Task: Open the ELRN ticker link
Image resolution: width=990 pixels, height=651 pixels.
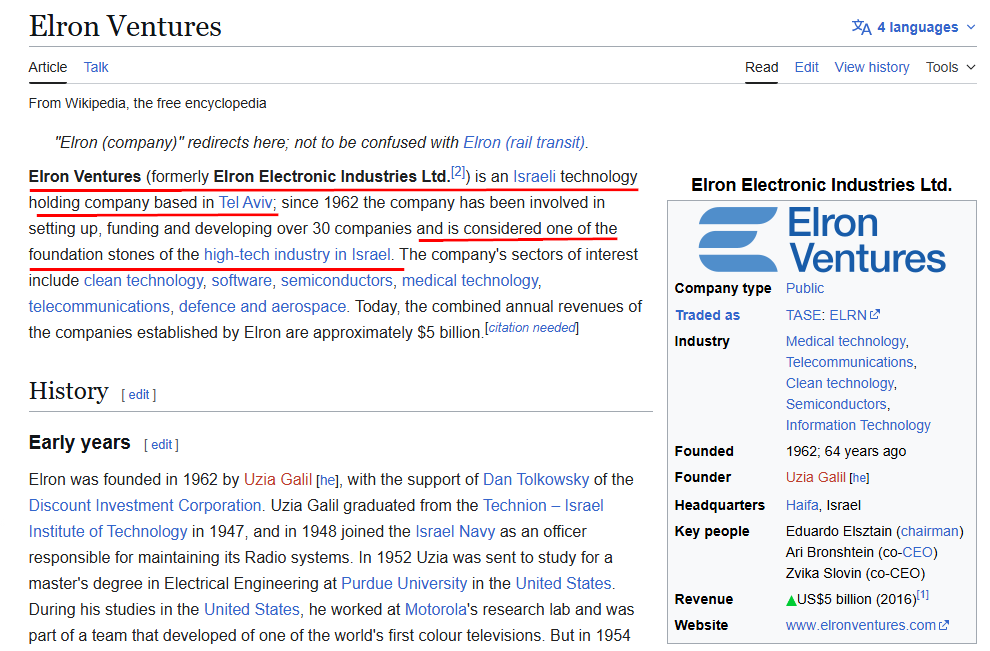Action: (x=848, y=315)
